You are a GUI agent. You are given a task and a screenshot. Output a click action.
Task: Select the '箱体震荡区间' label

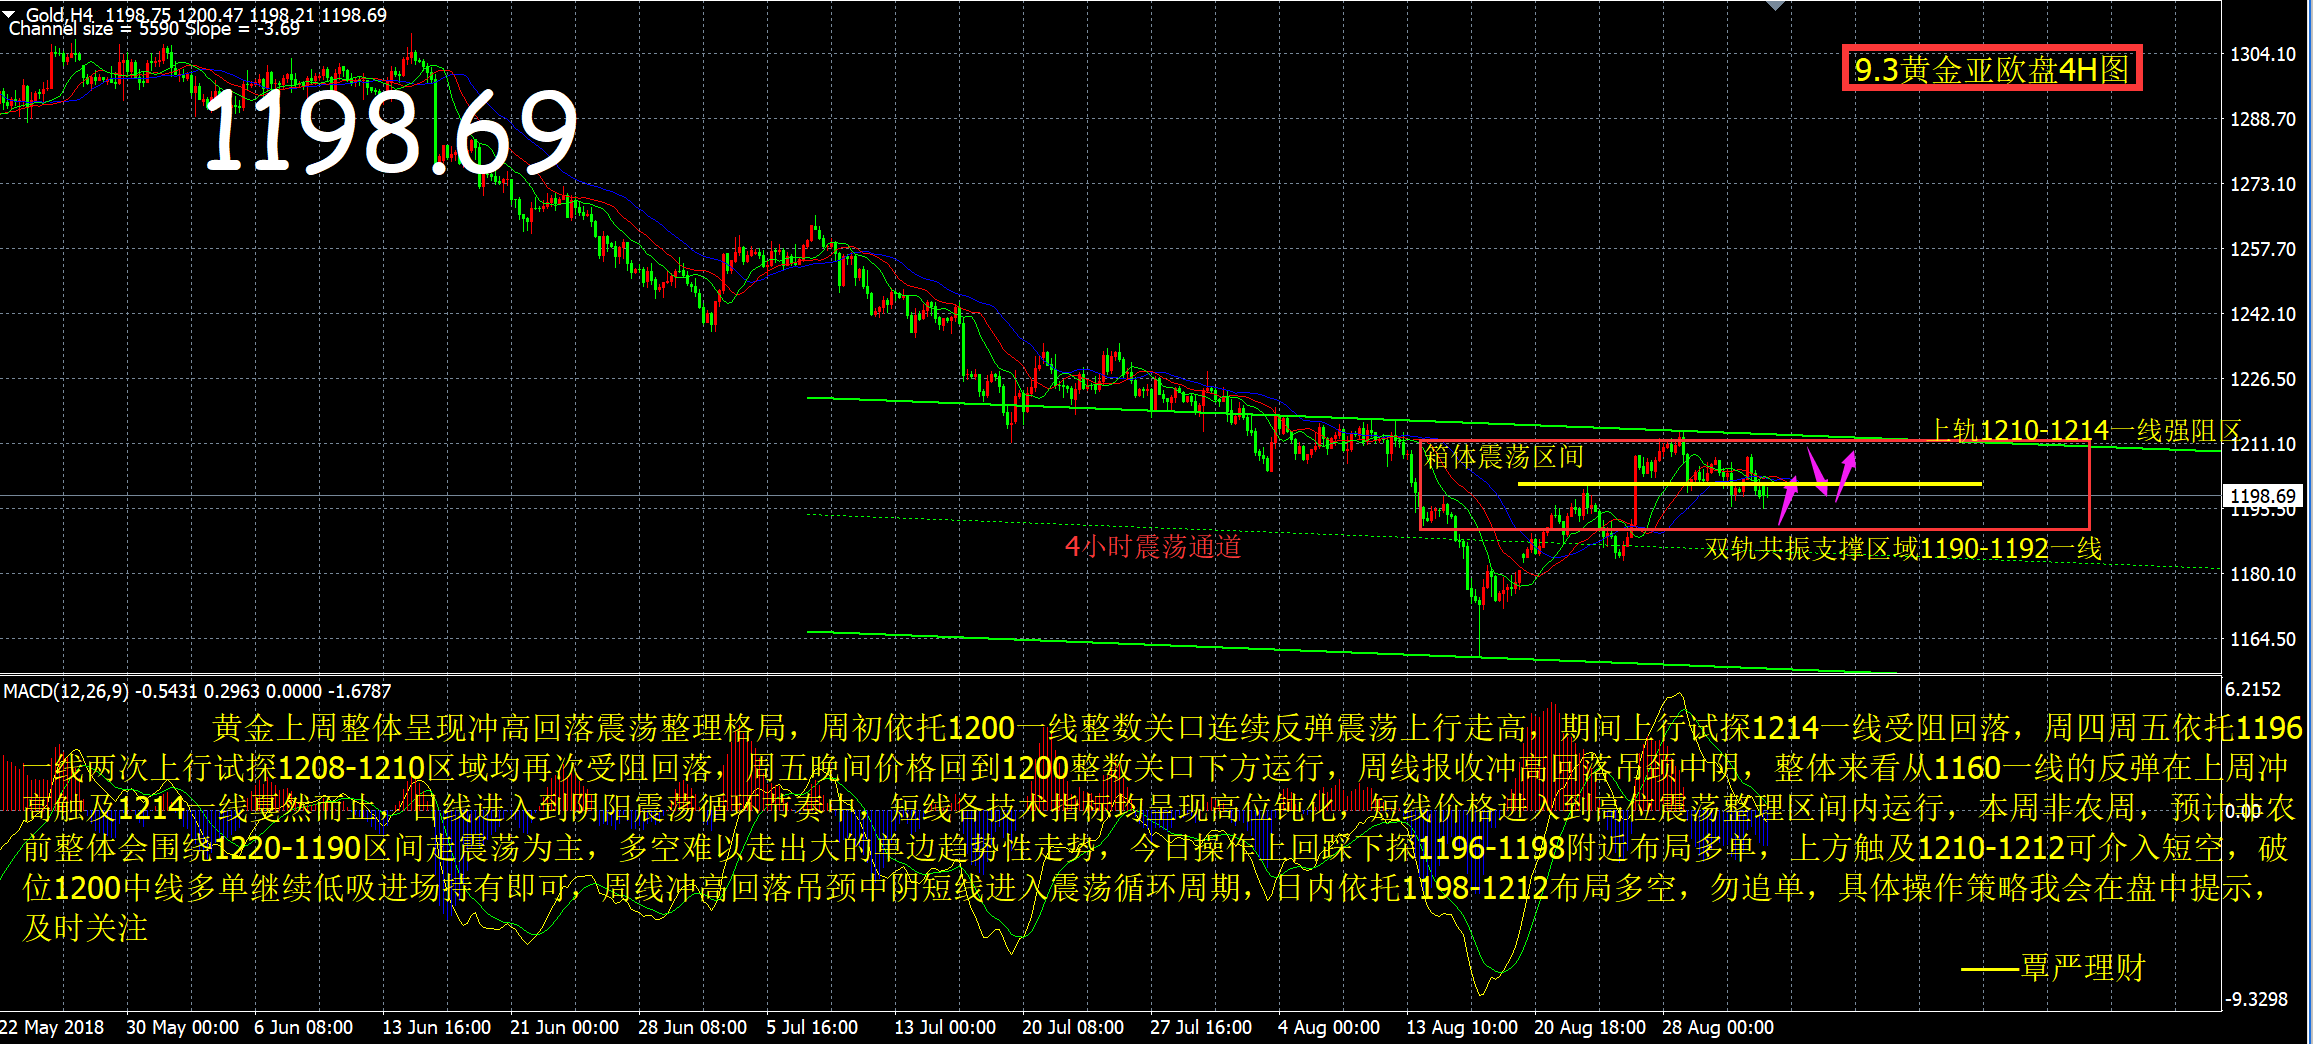1505,458
